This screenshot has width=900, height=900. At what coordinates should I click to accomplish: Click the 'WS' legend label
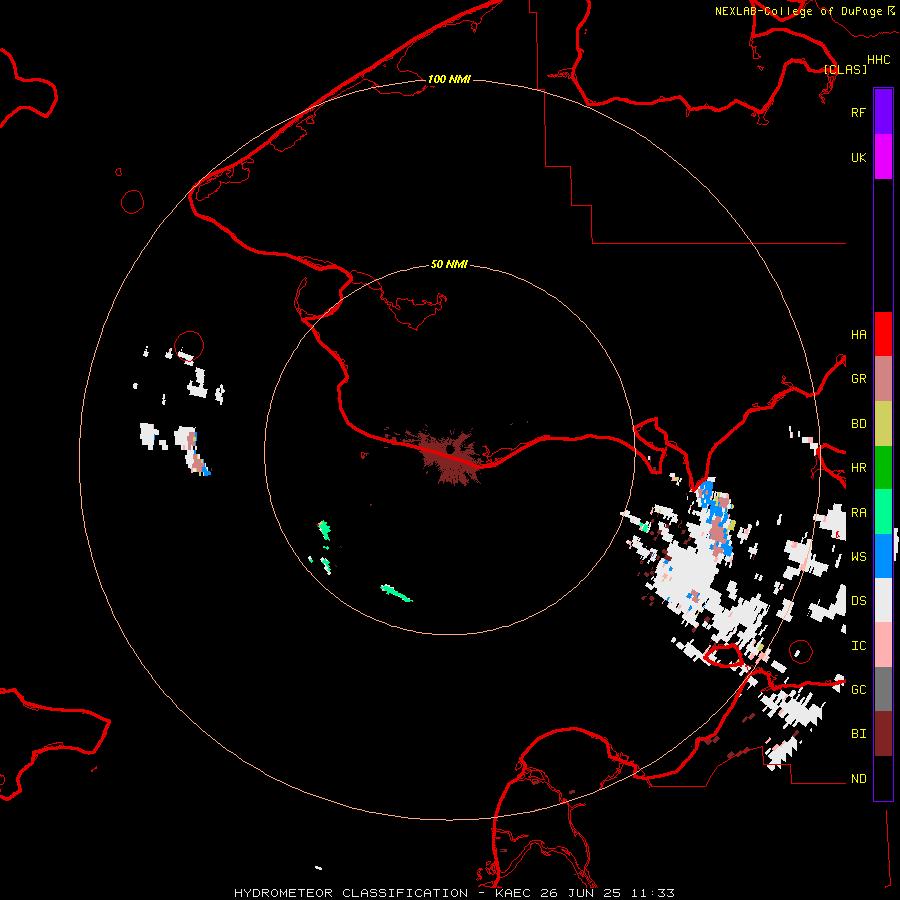(858, 557)
